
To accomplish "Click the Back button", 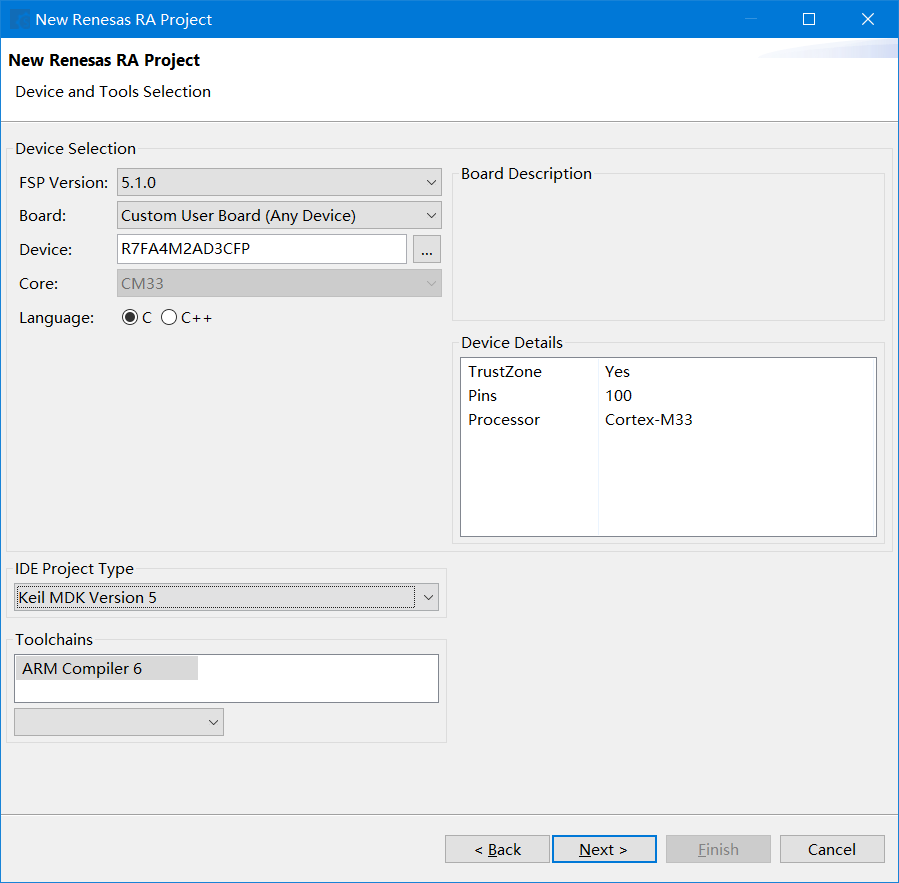I will [497, 849].
